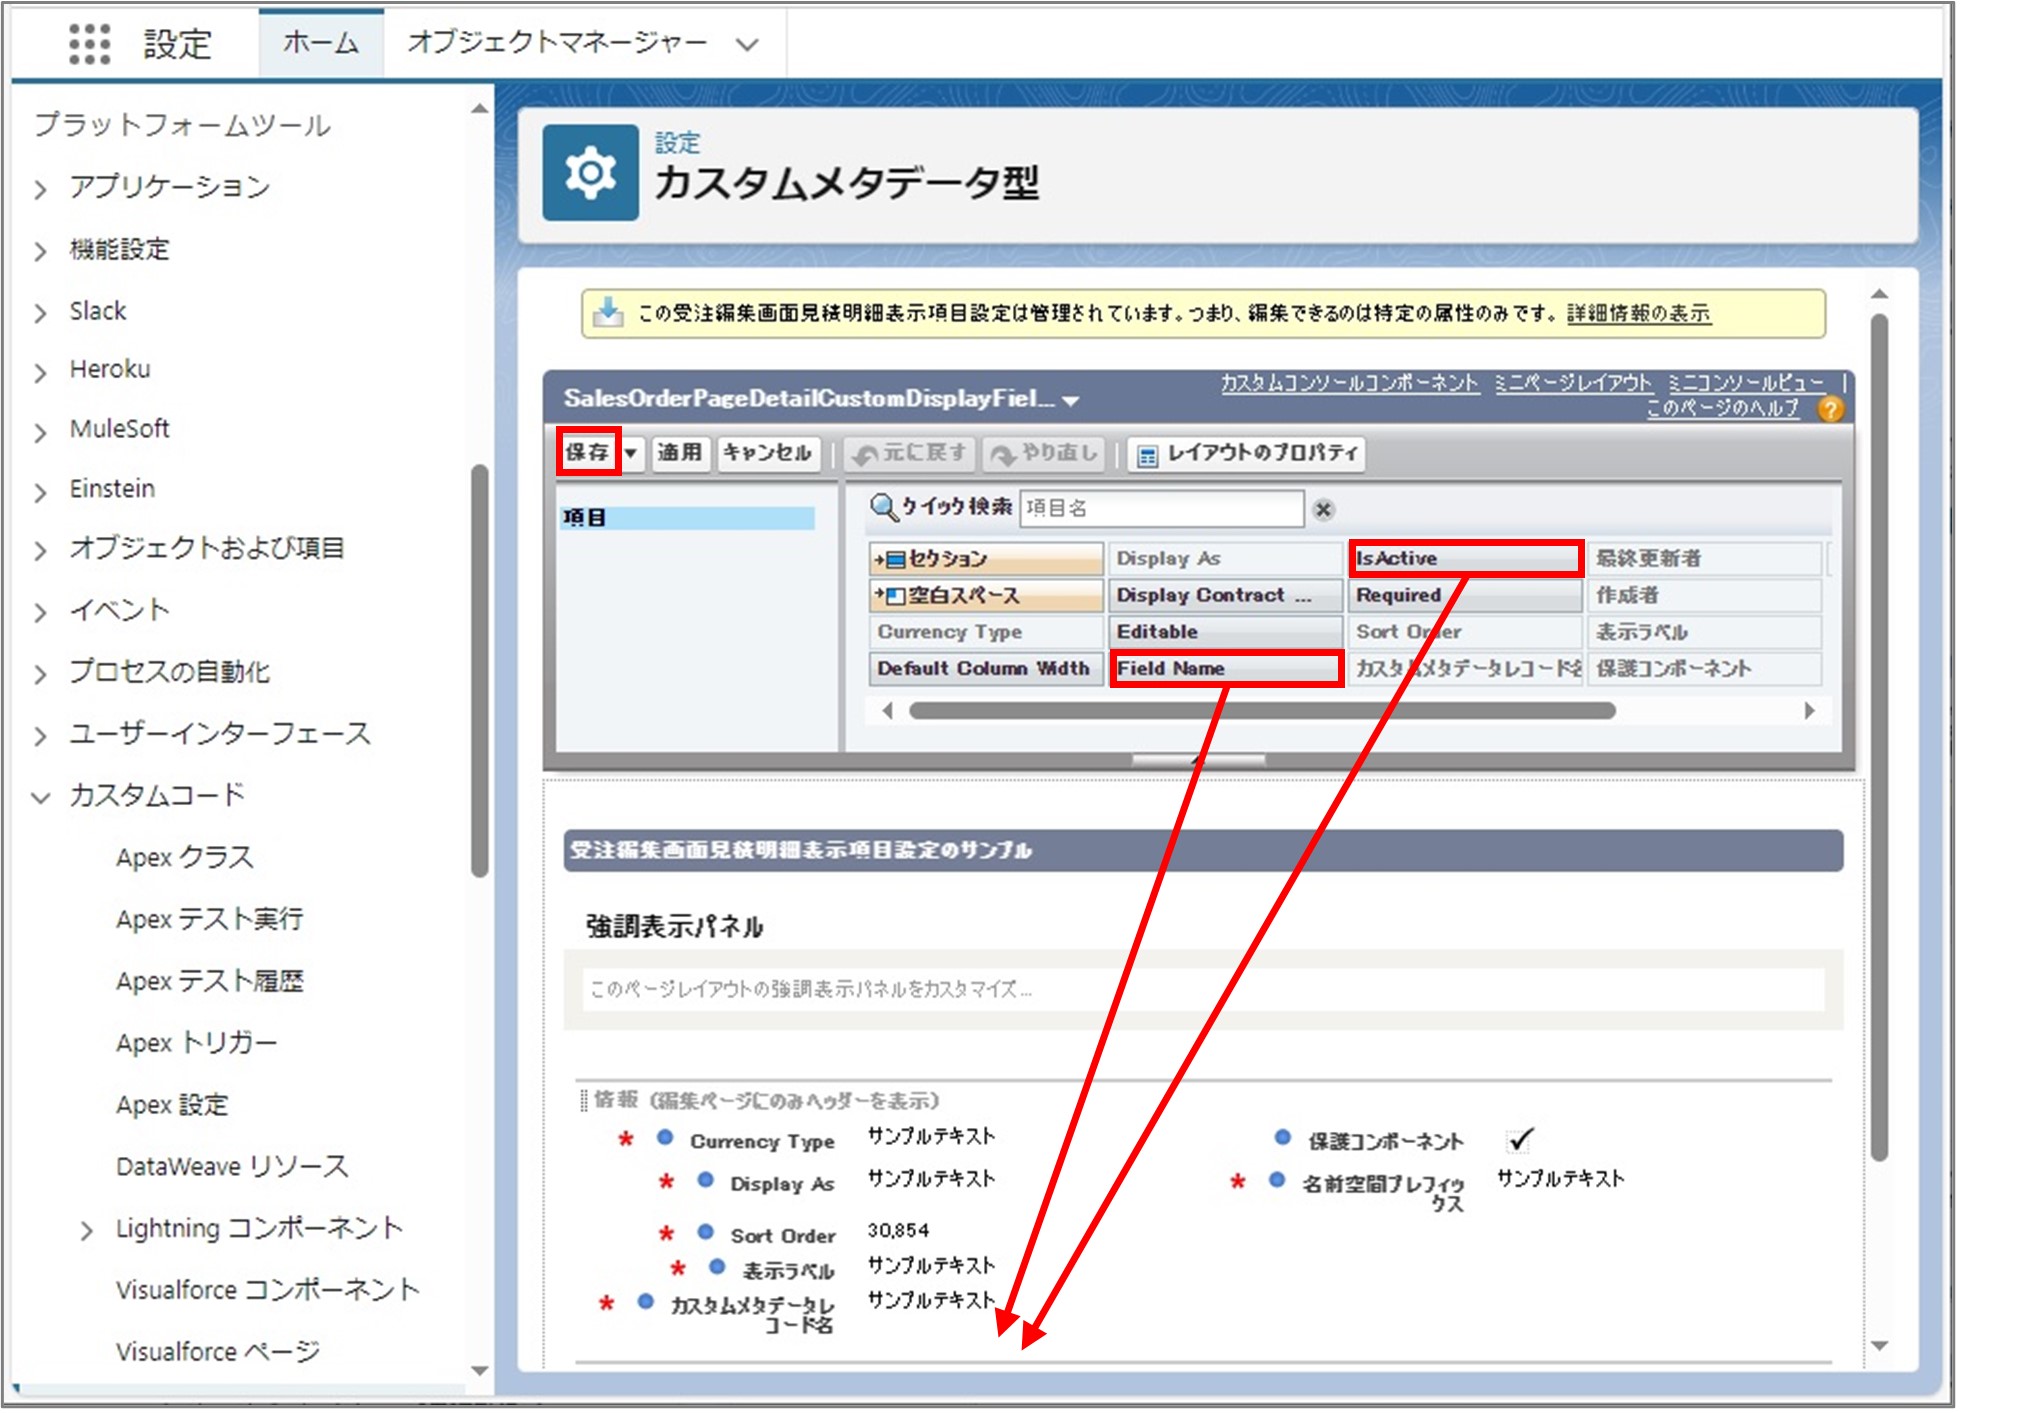This screenshot has height=1413, width=2027.
Task: Expand the ユーザーインターフェース node
Action: point(40,736)
